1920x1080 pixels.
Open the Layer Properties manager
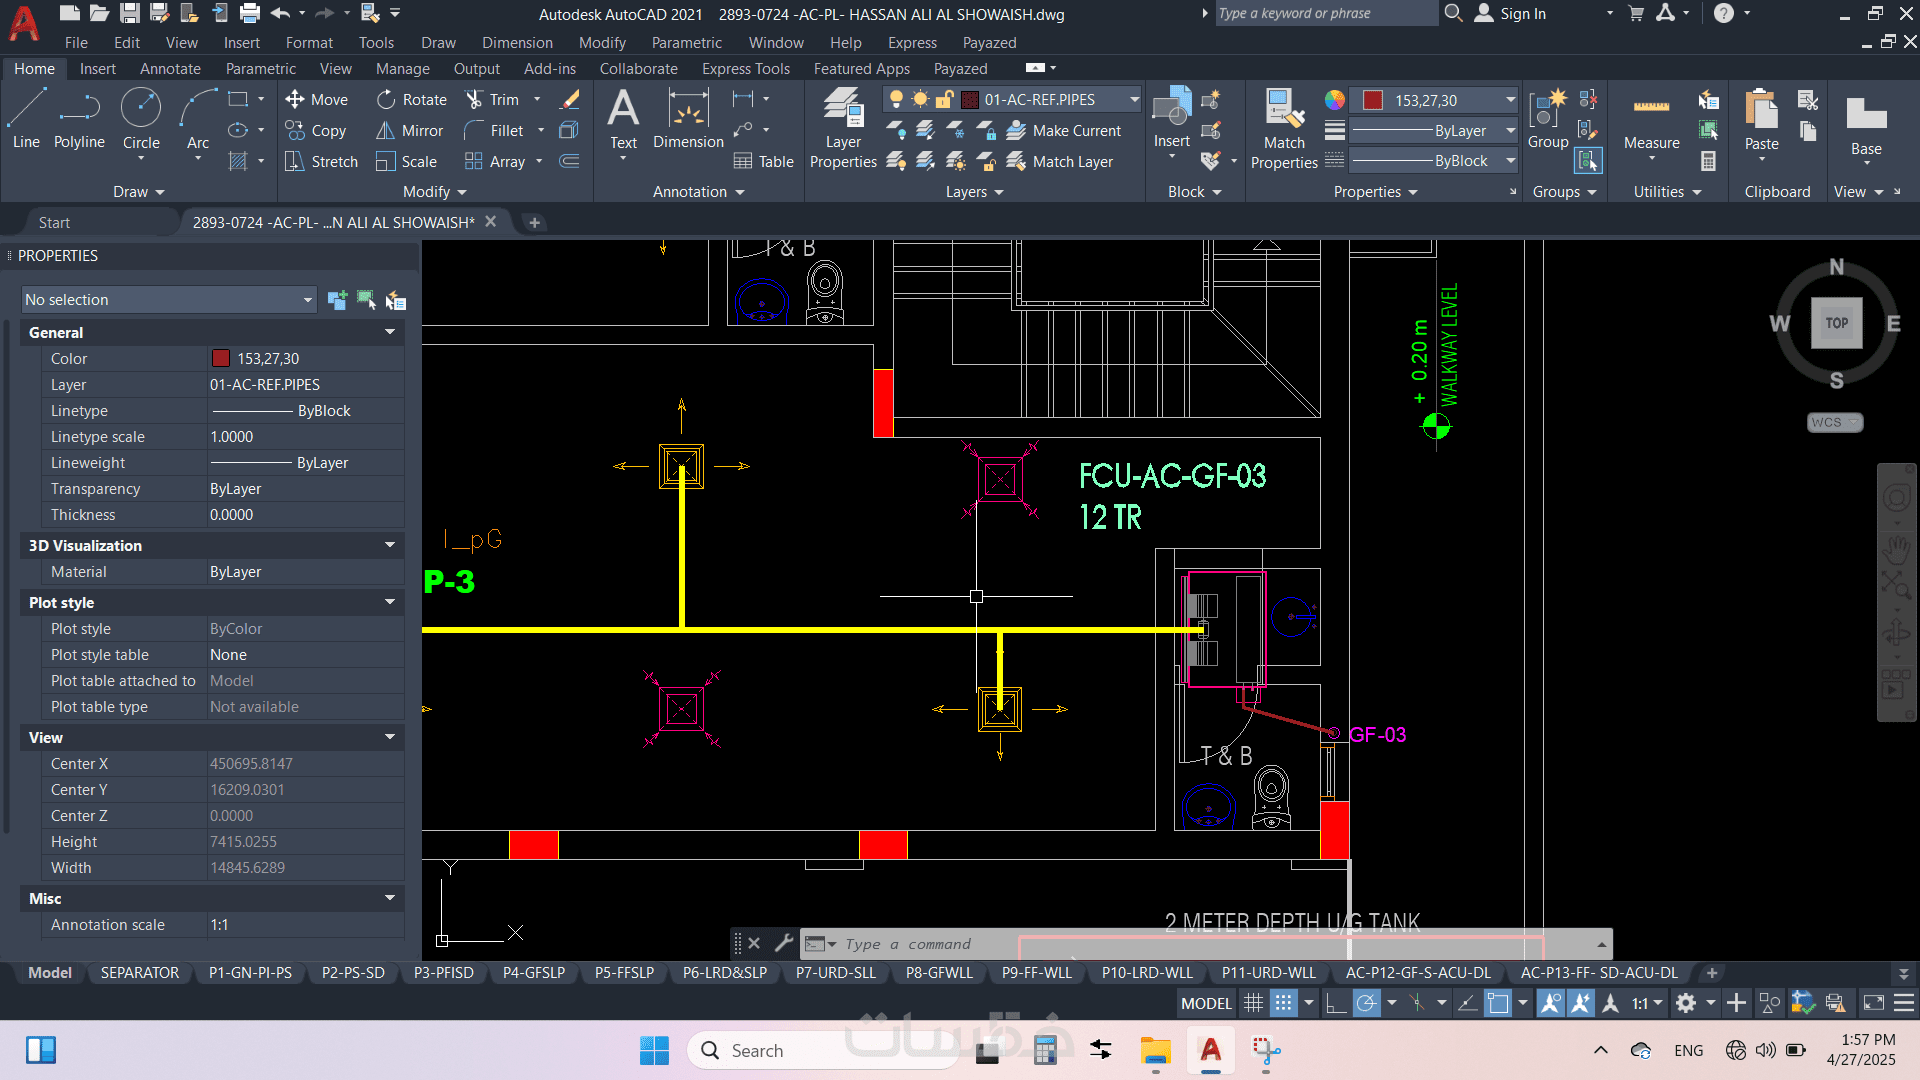click(x=842, y=127)
